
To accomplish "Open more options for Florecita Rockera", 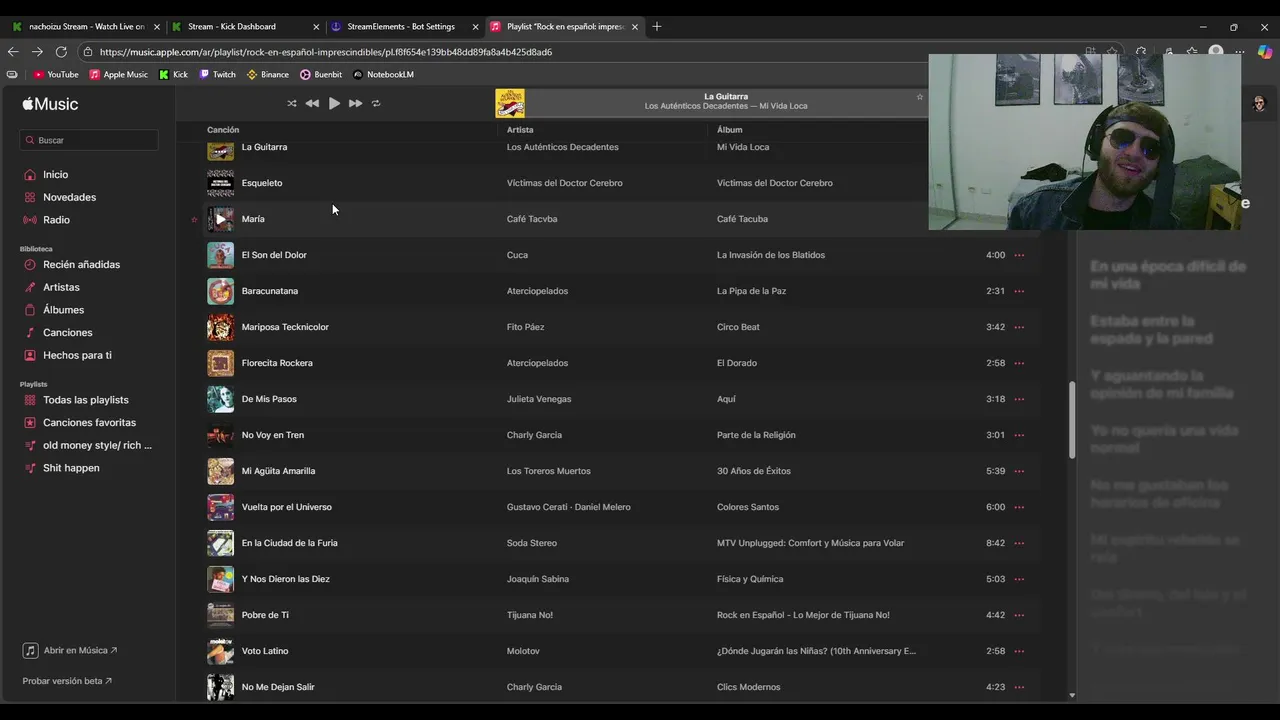I will point(1019,363).
